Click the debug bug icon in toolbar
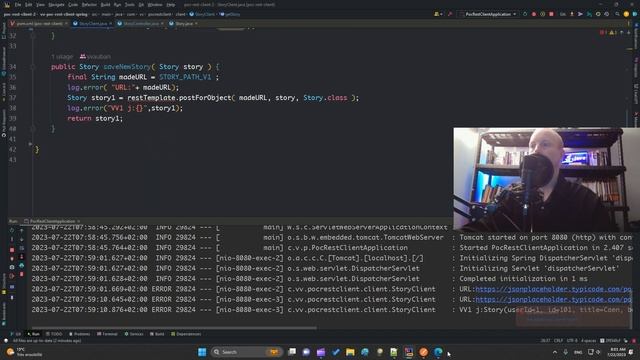 534,14
